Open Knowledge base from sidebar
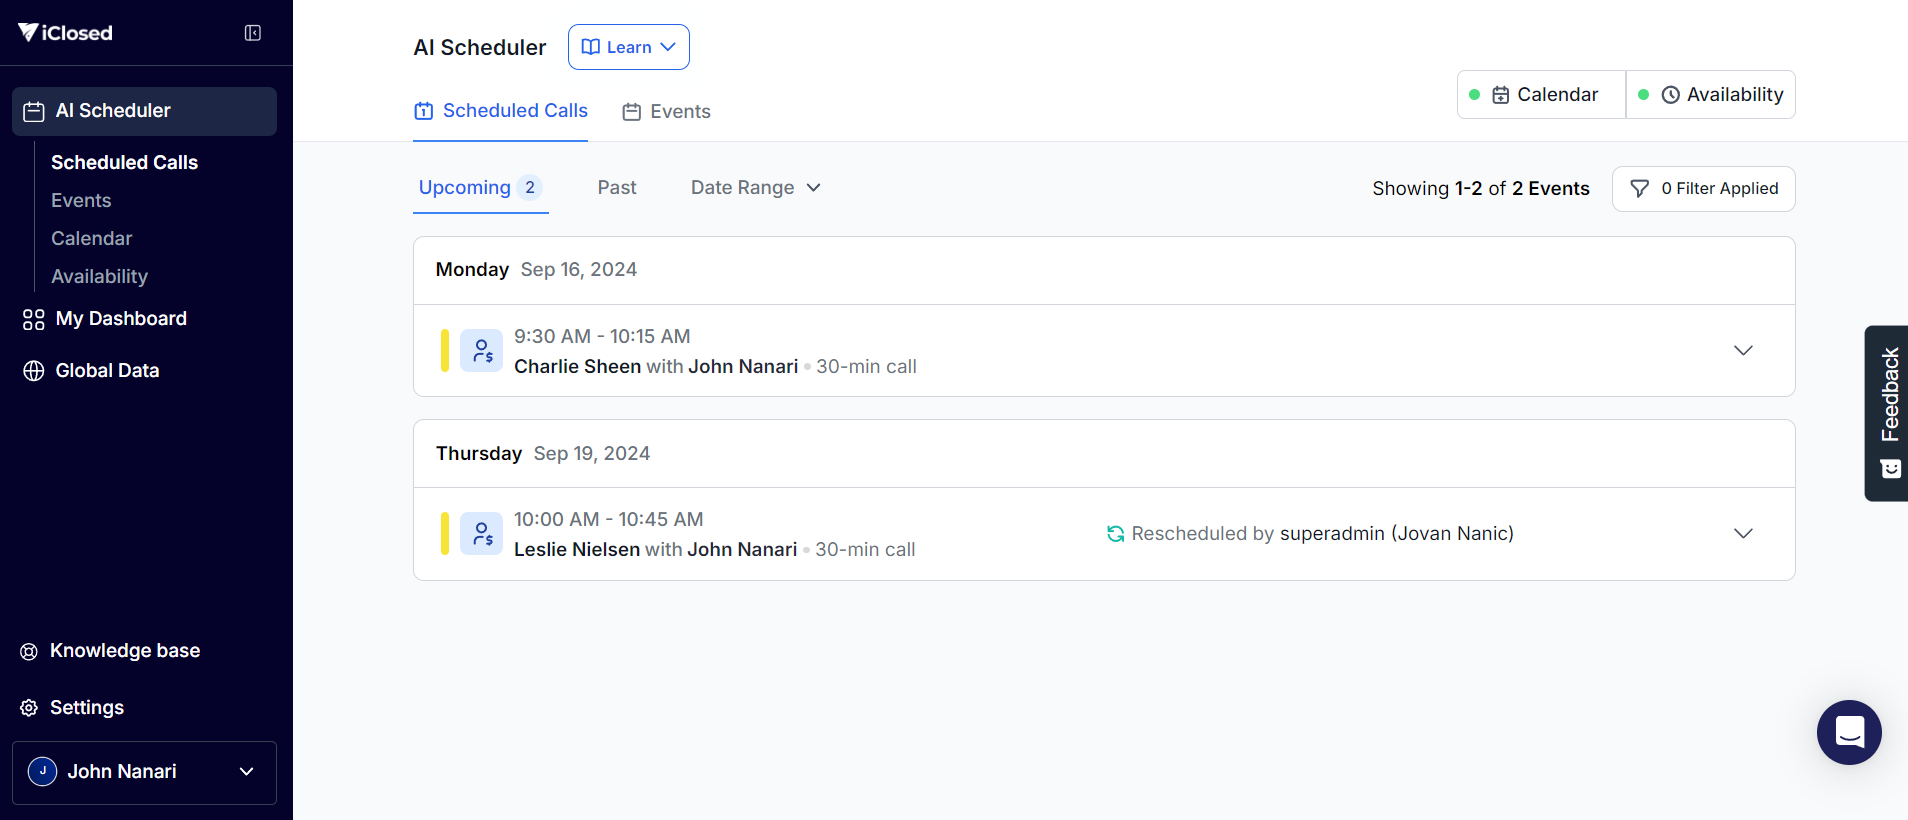 point(124,651)
